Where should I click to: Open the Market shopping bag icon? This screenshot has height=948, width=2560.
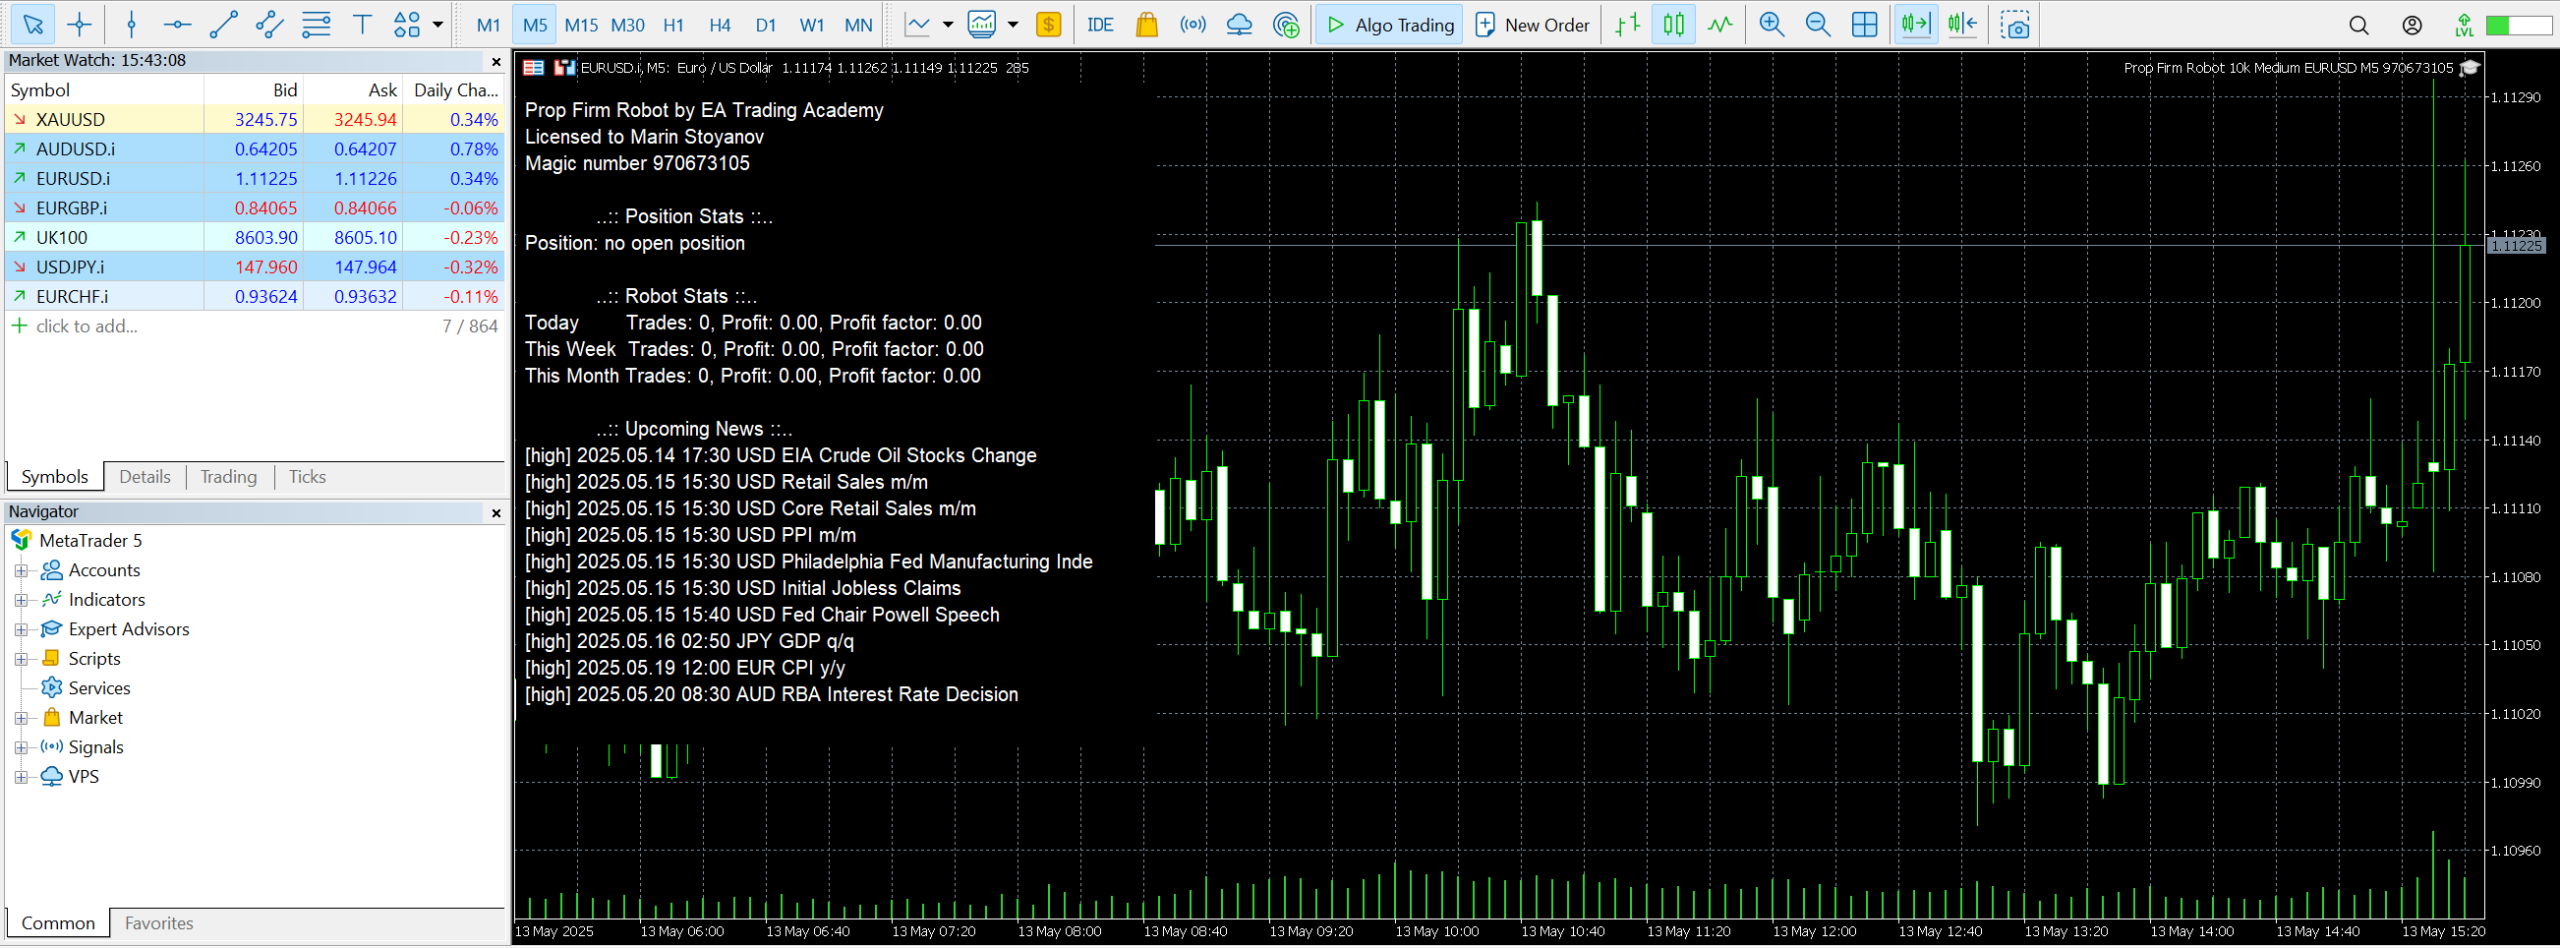click(1146, 25)
